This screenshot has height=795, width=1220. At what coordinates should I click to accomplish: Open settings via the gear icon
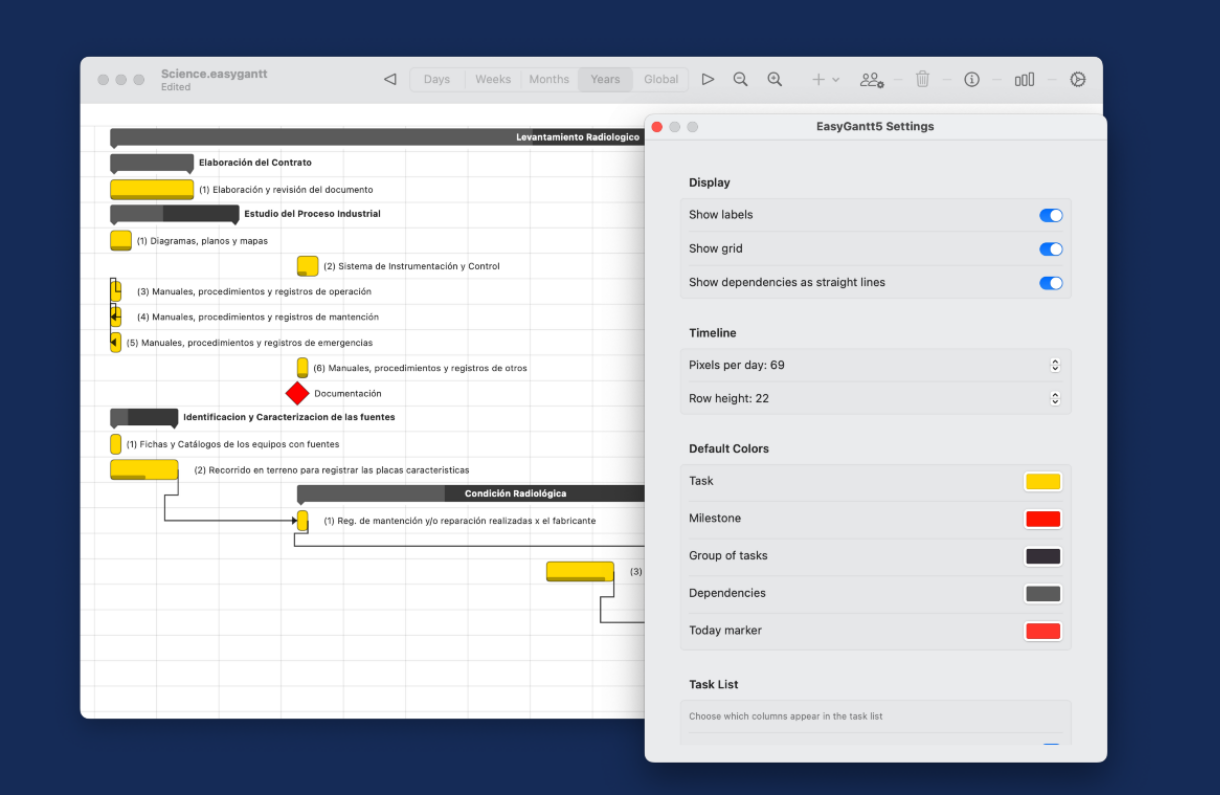click(1077, 79)
